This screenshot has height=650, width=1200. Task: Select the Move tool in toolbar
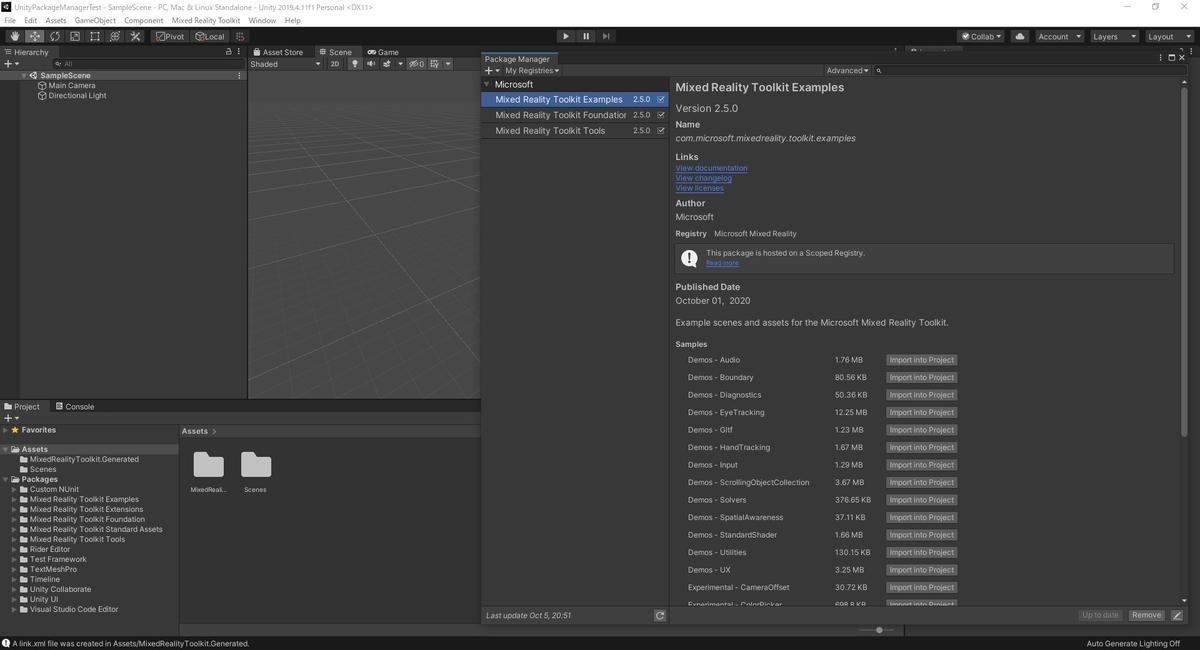(x=35, y=36)
